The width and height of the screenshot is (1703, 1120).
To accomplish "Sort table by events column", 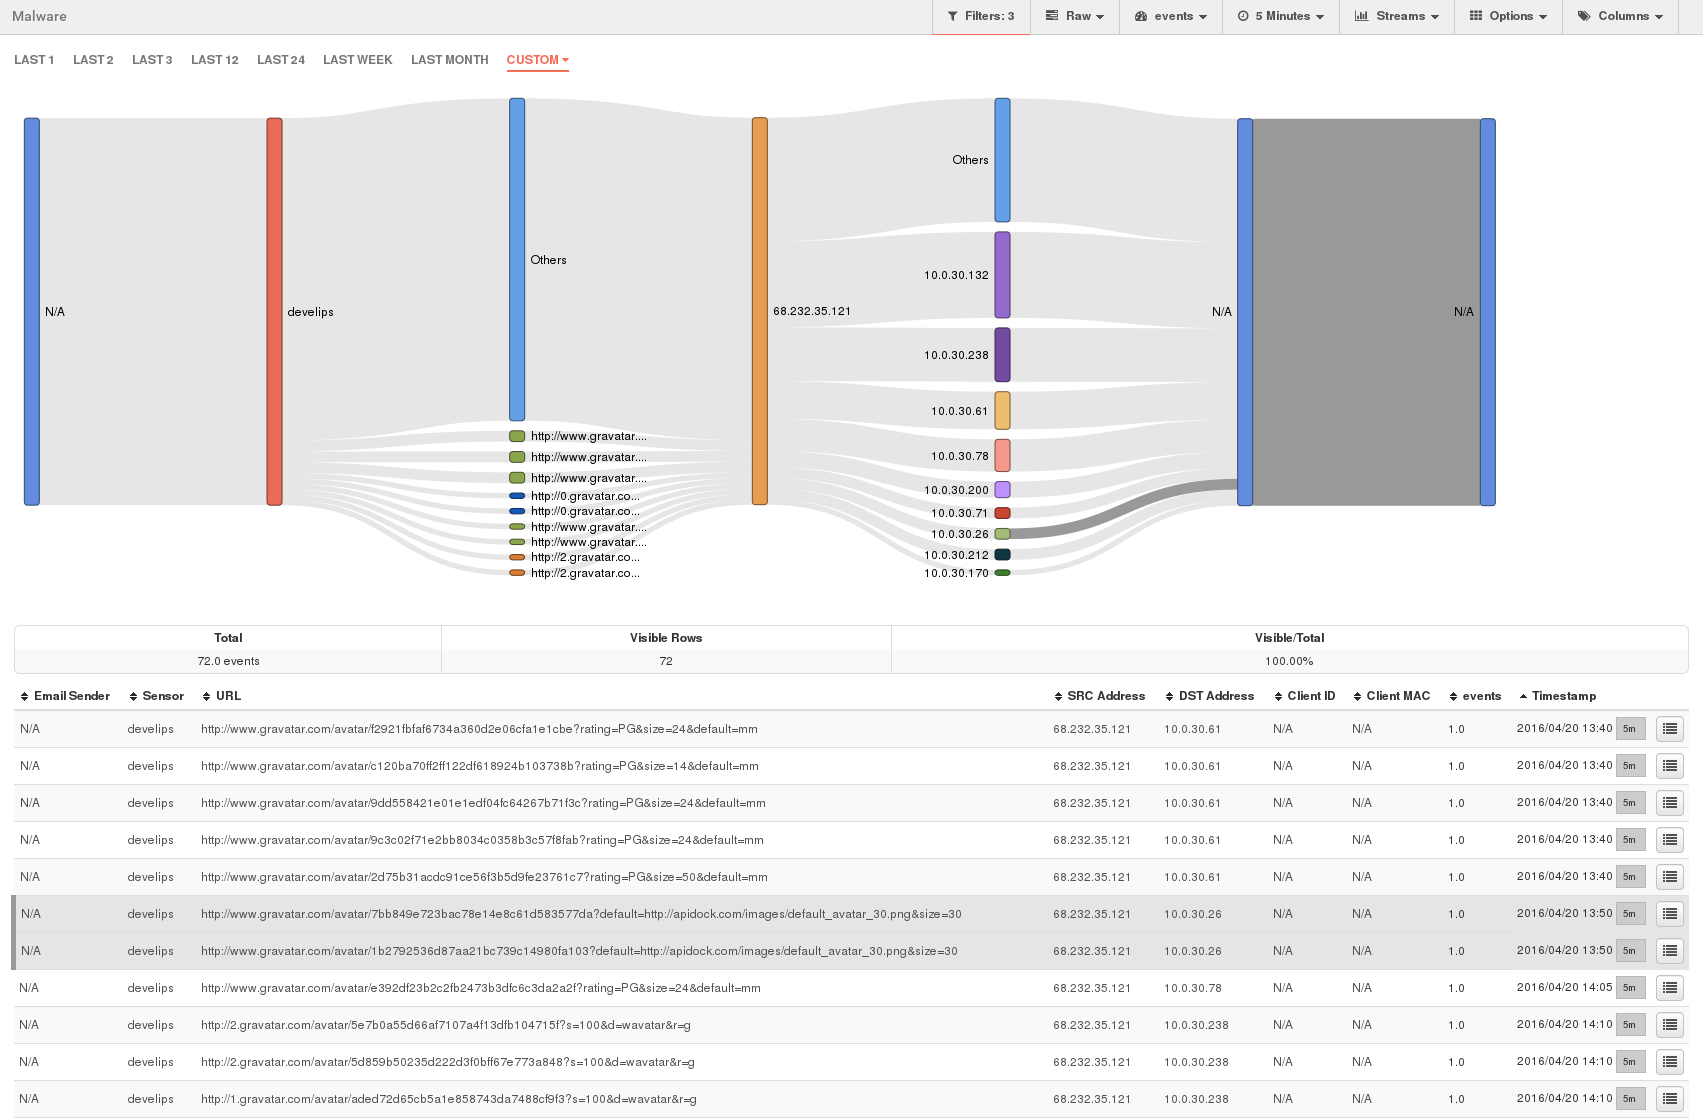I will (1475, 696).
